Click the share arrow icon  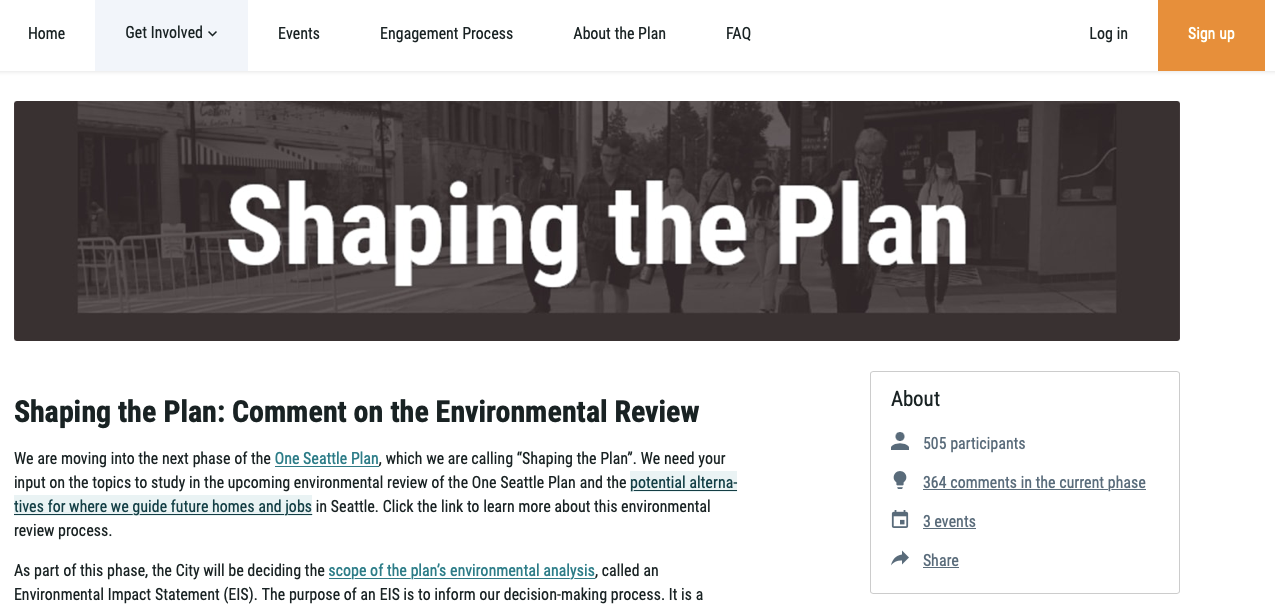(x=900, y=559)
